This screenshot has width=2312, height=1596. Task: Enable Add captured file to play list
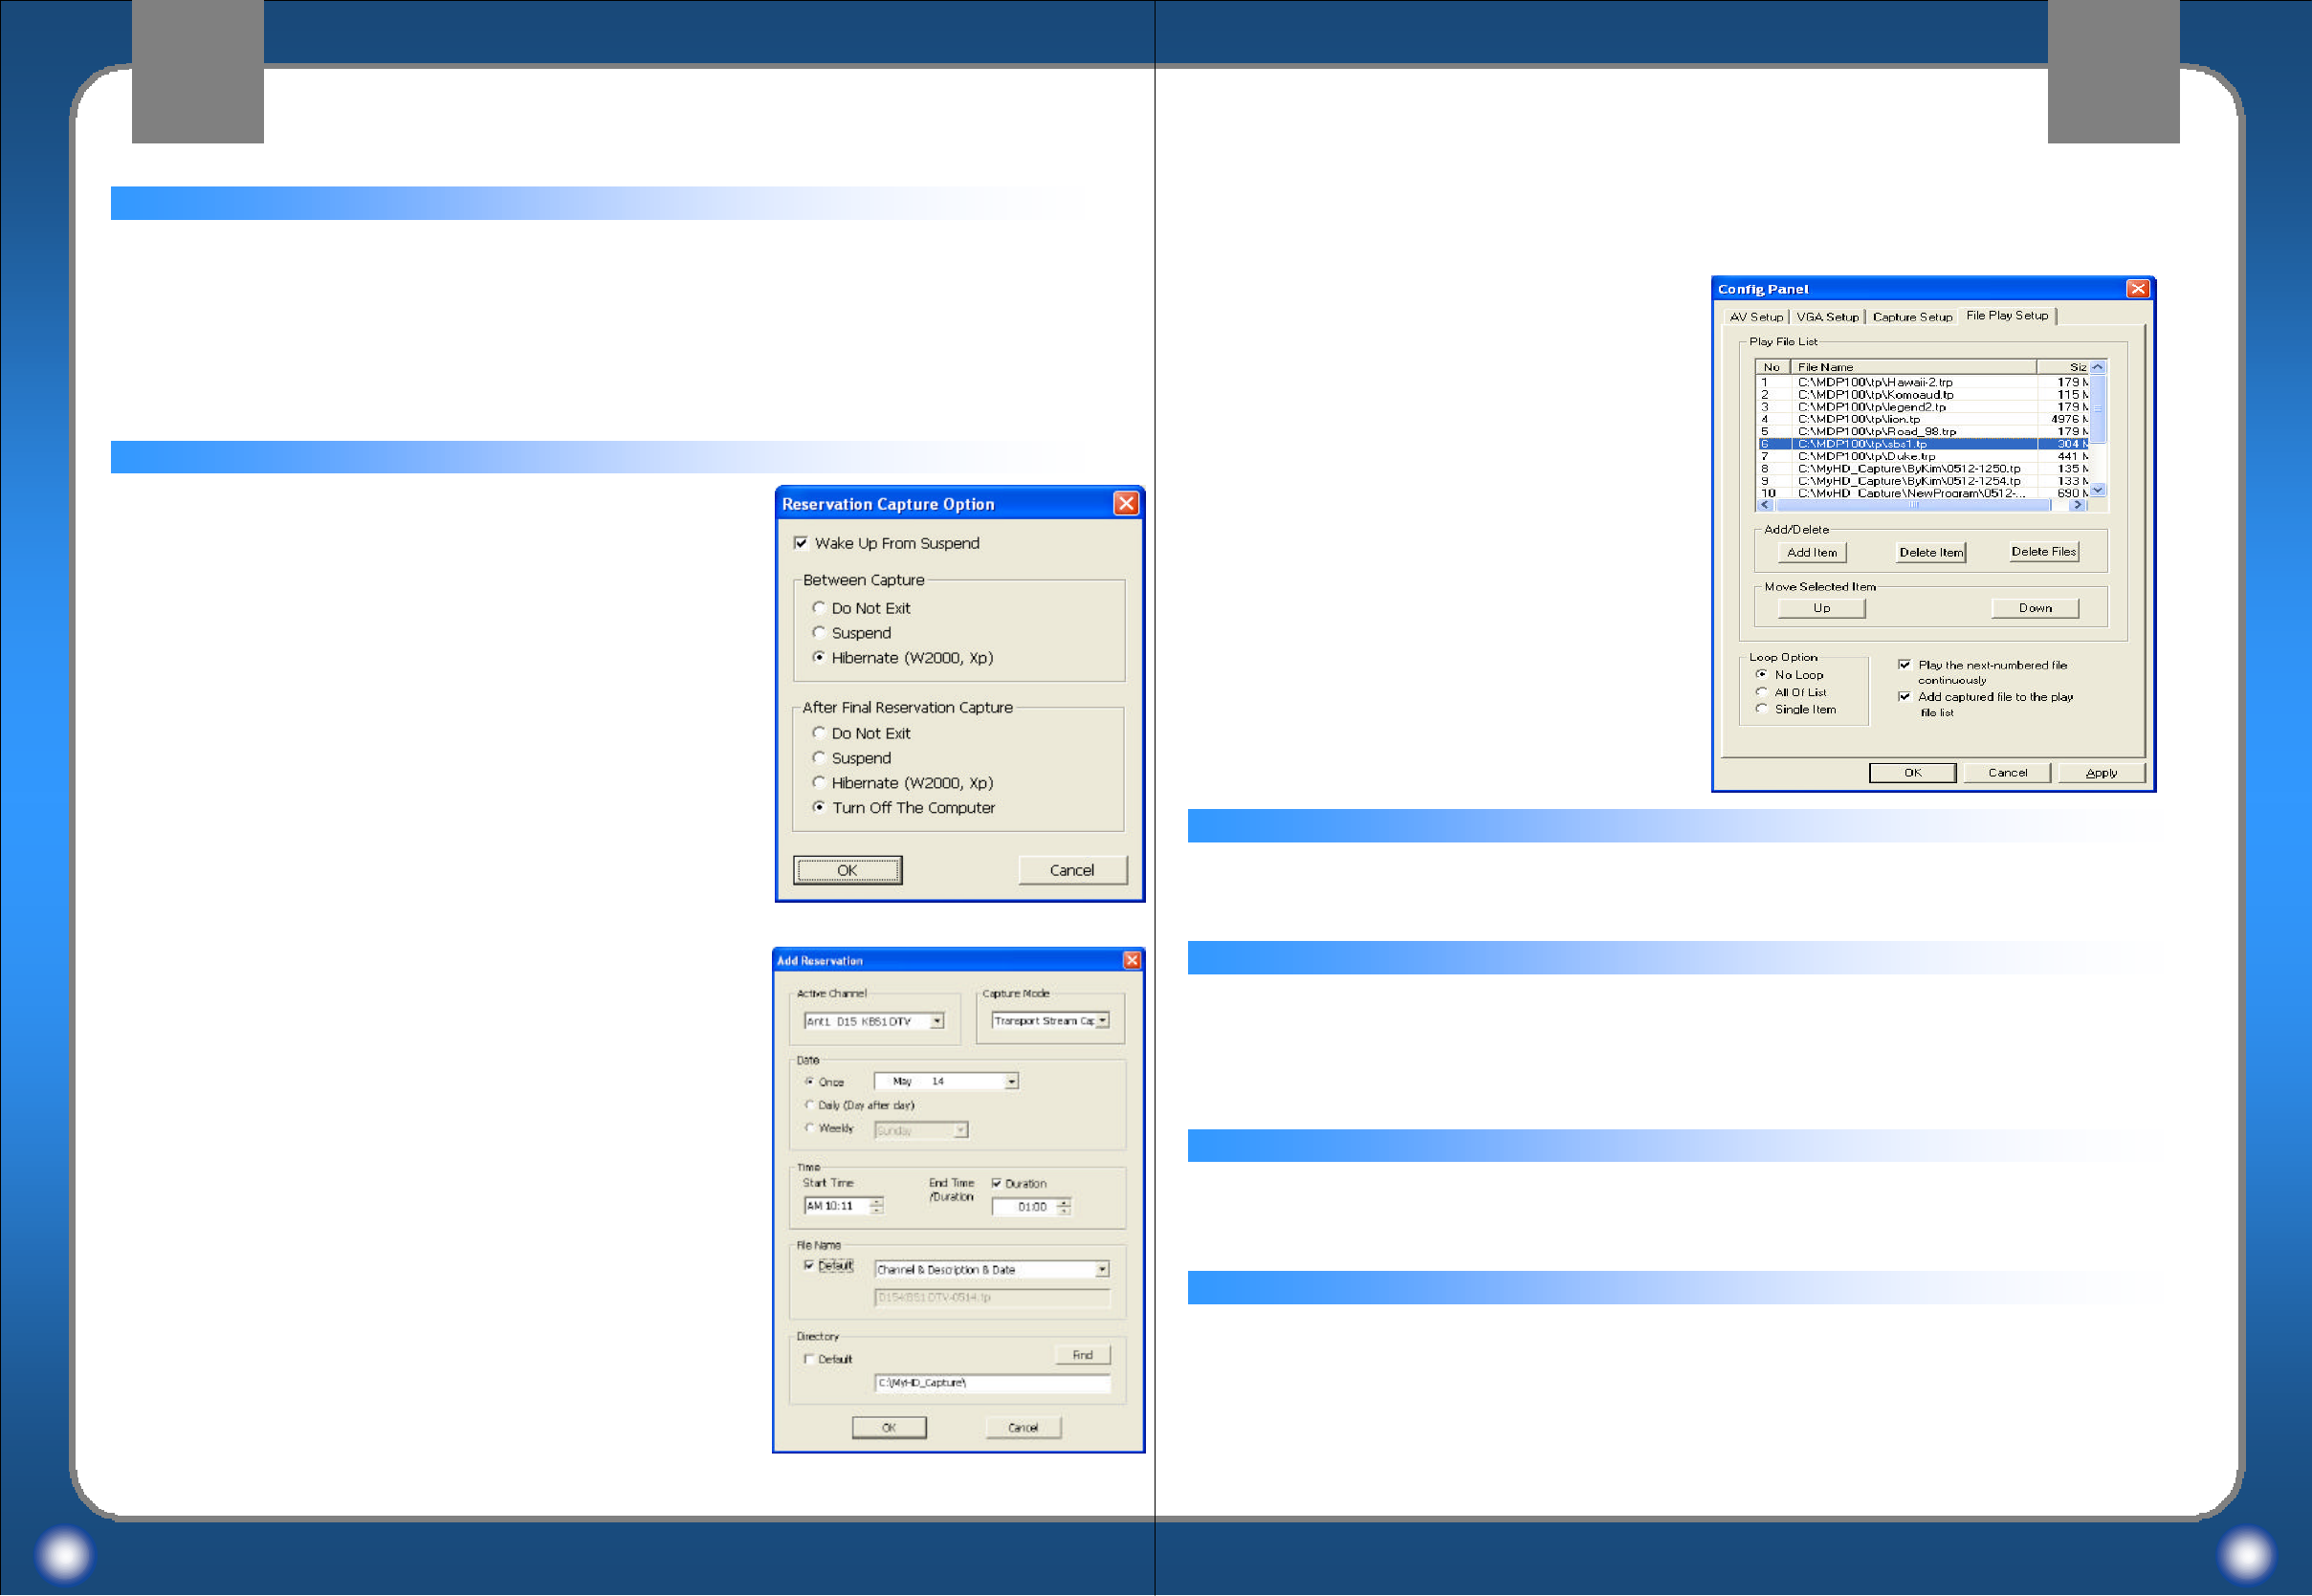point(1904,697)
